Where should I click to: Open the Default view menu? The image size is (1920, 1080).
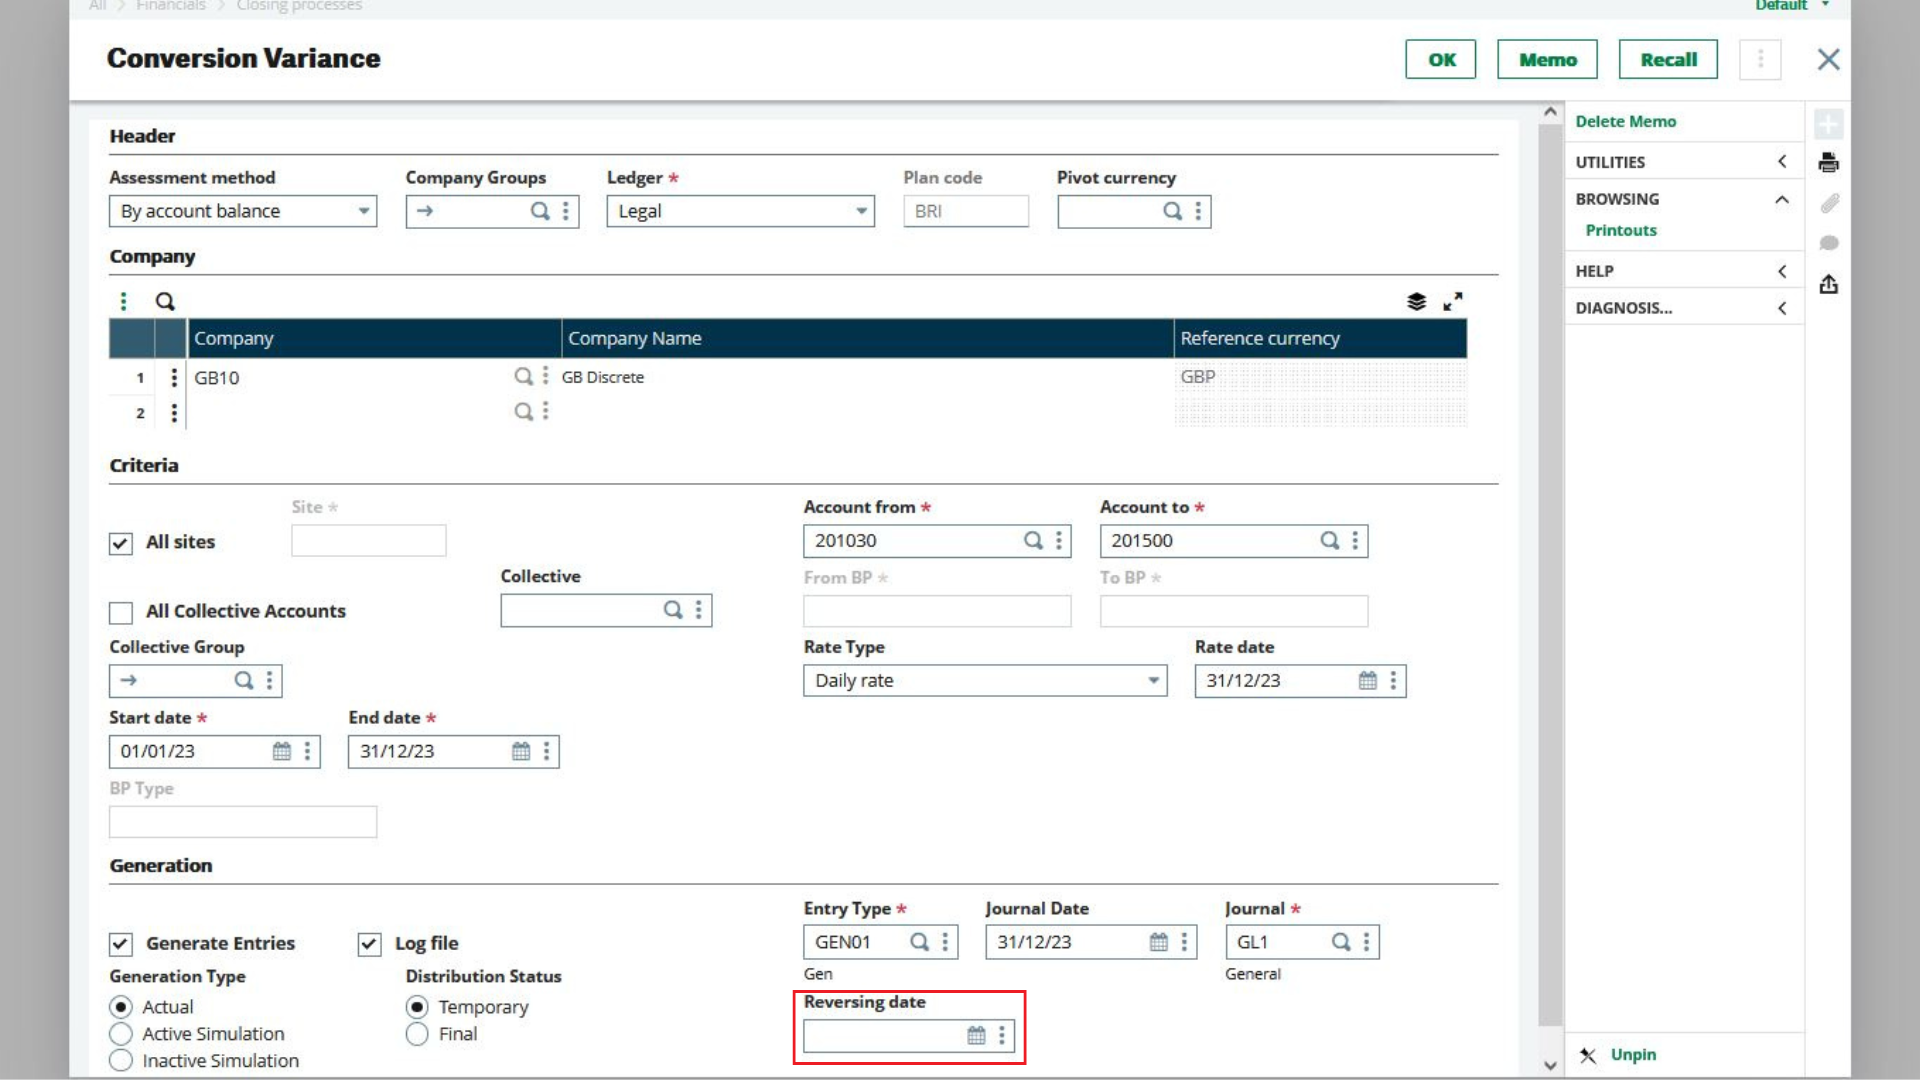click(1791, 6)
